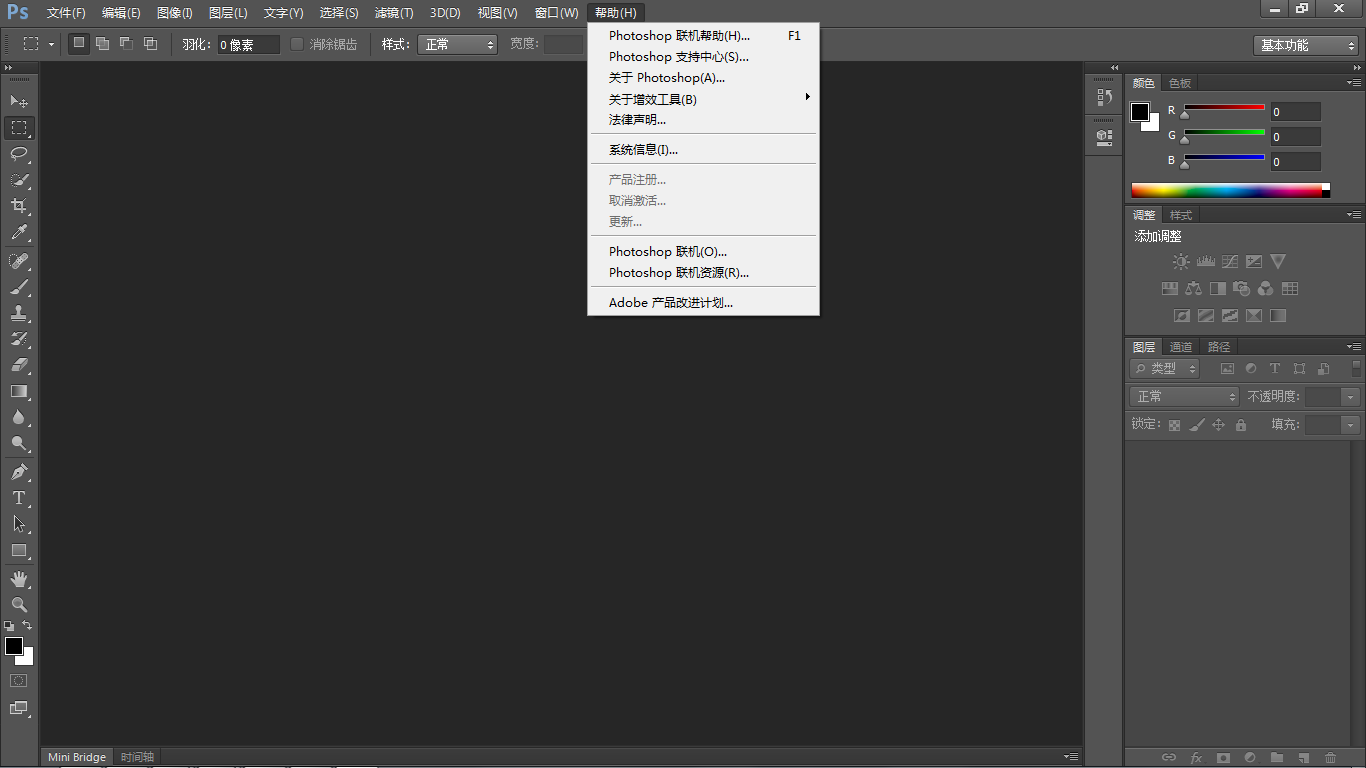Image resolution: width=1366 pixels, height=768 pixels.
Task: Switch to the 通道 channels tab
Action: click(x=1181, y=347)
